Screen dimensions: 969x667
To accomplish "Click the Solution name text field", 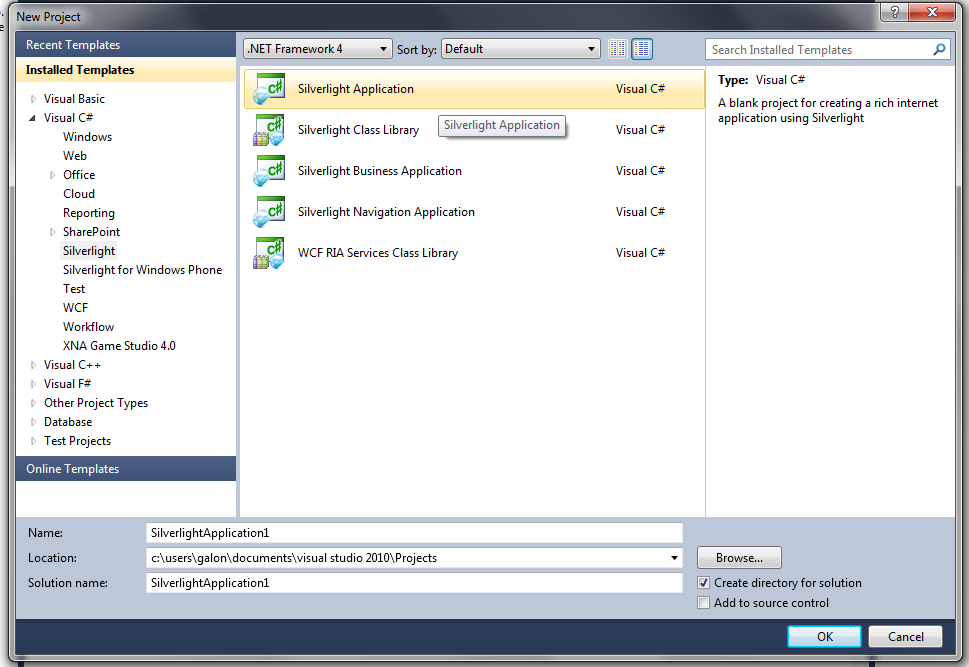I will 414,583.
